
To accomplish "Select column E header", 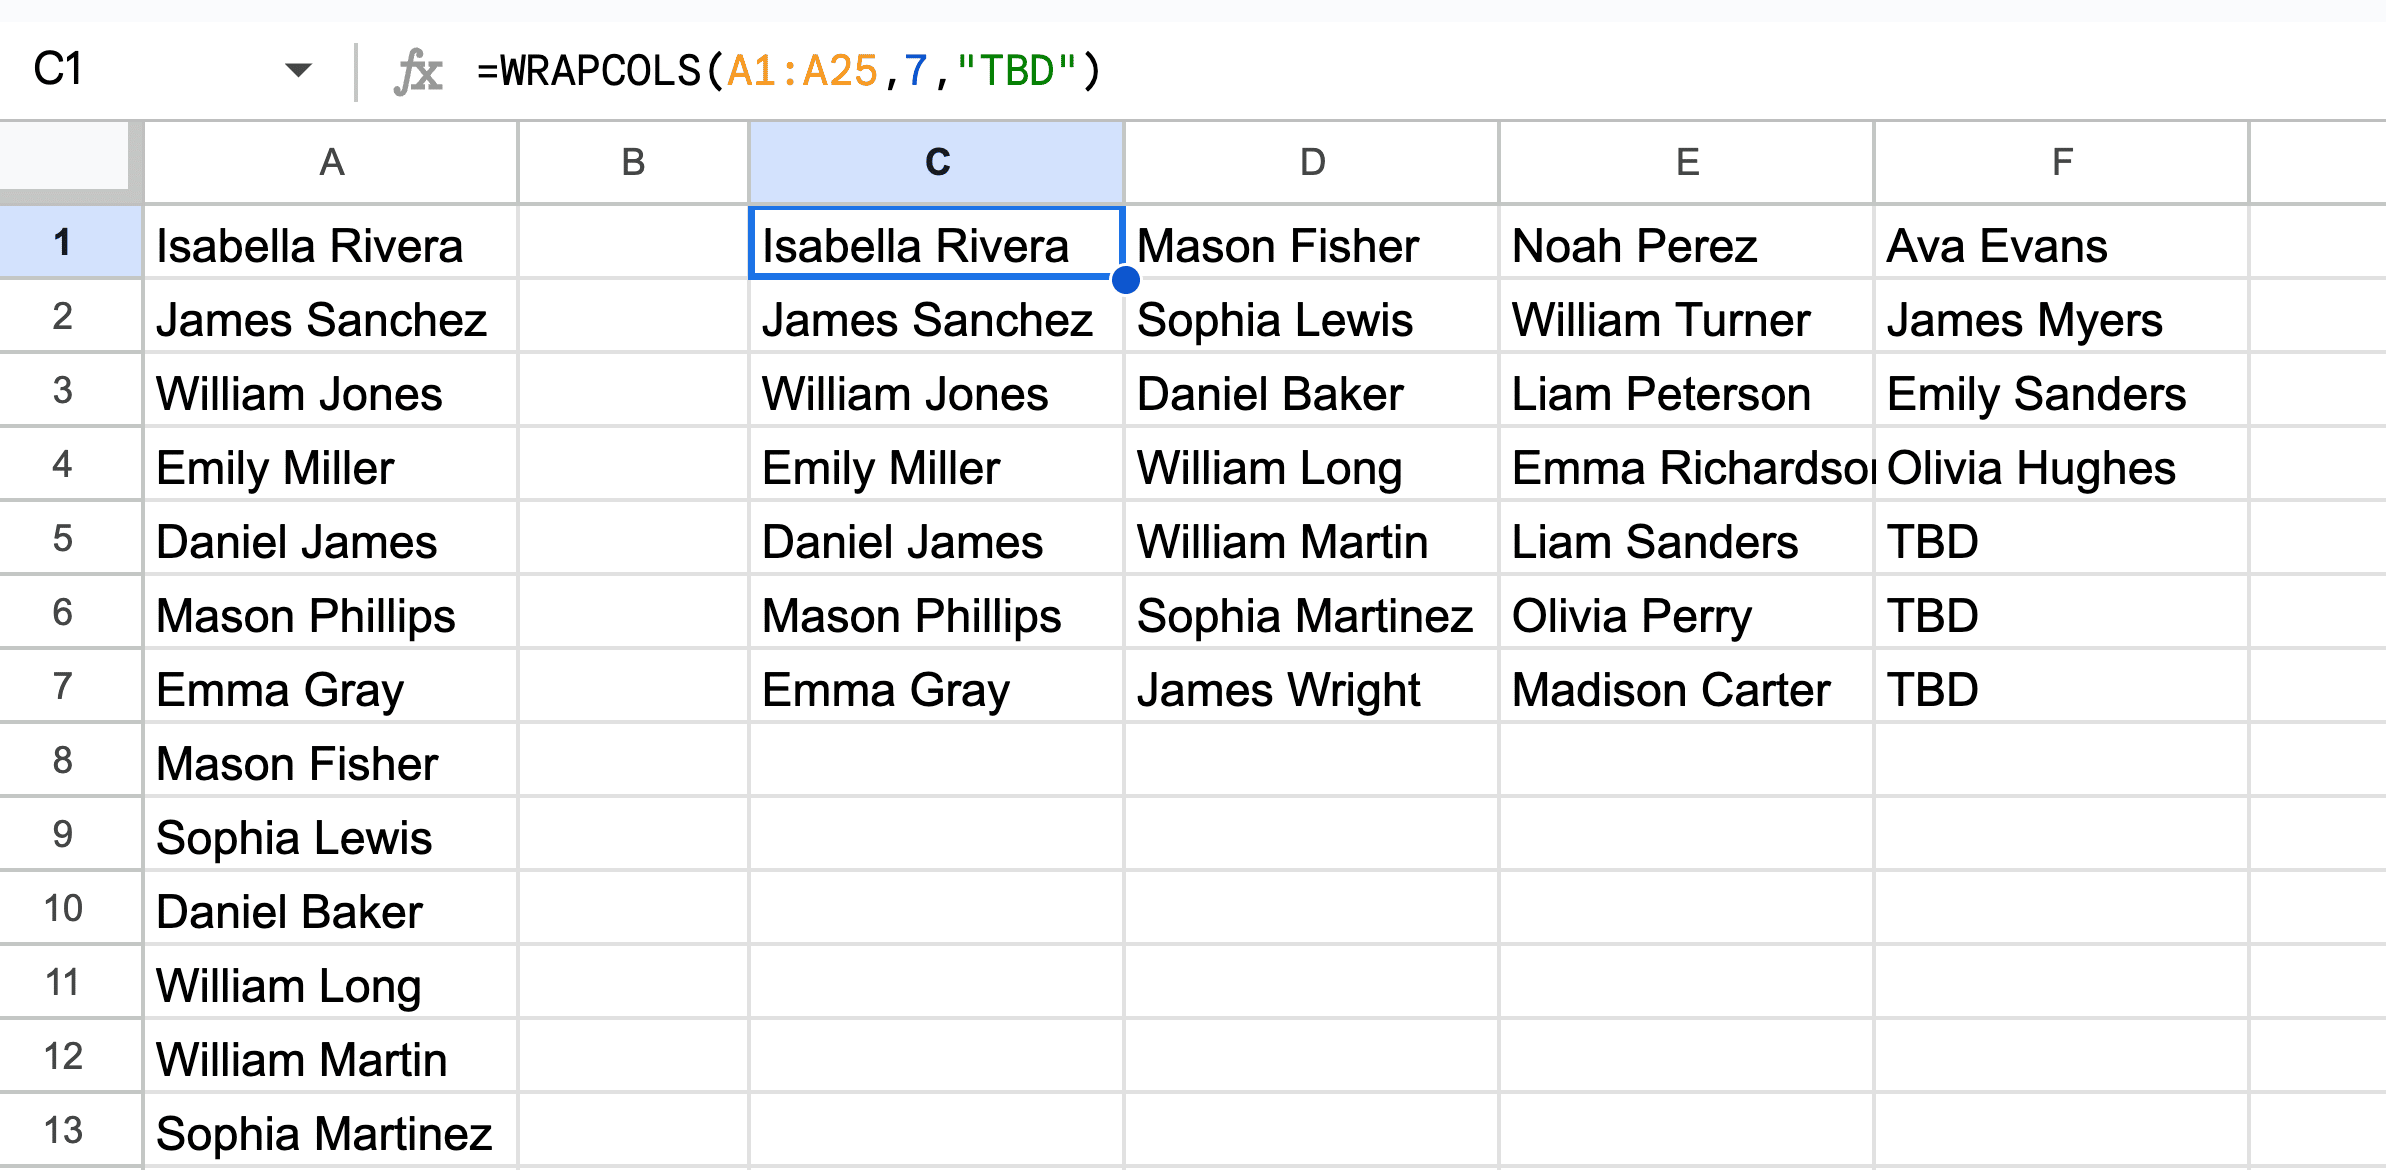I will (1687, 162).
